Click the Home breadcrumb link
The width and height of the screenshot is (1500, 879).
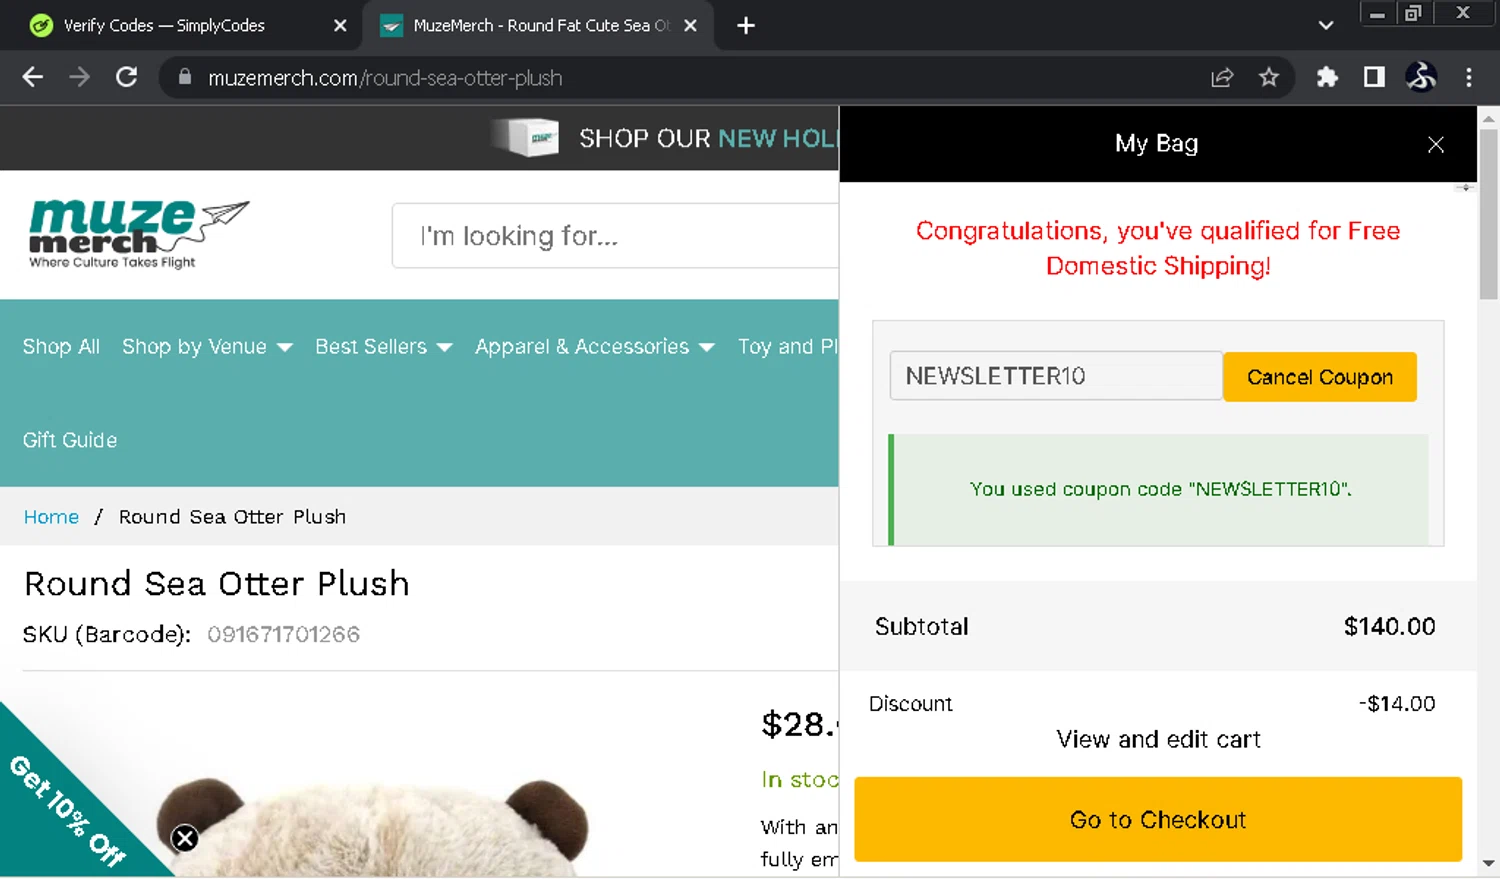[x=51, y=517]
